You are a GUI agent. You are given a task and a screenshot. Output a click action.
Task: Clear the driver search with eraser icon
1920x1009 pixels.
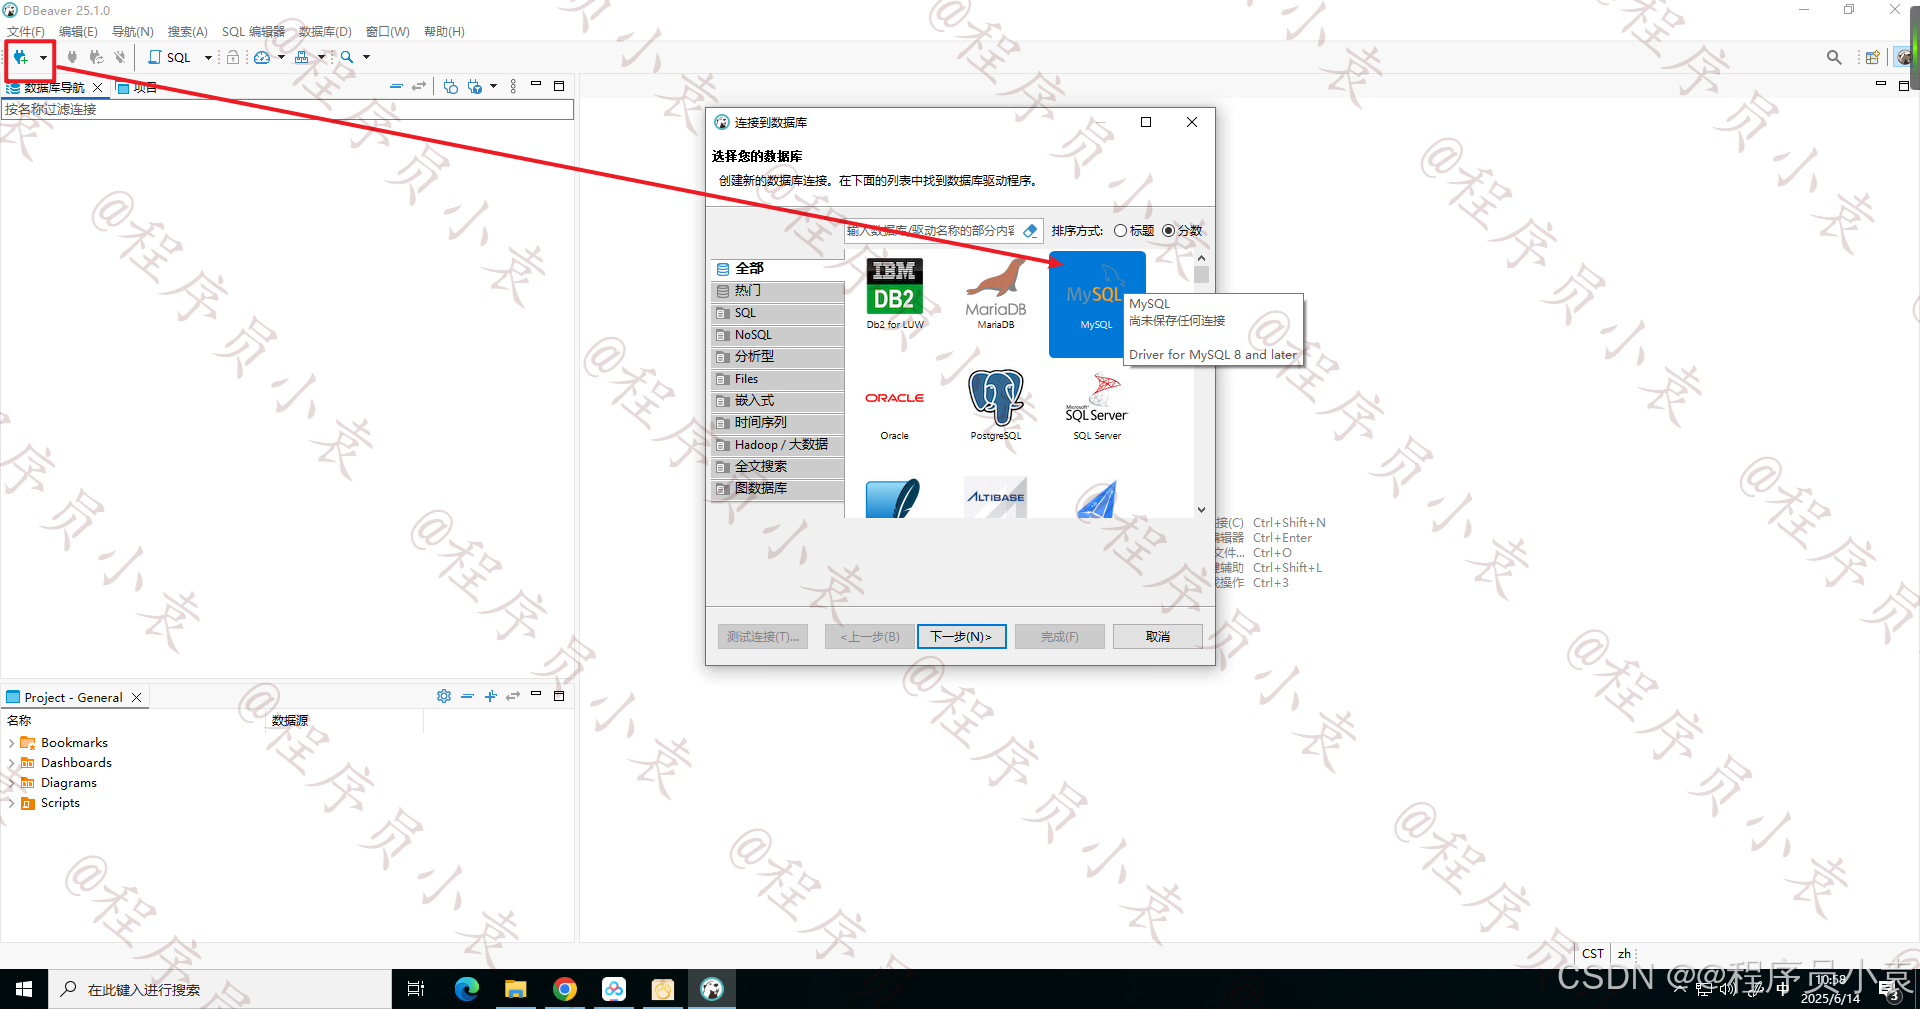pos(1030,231)
